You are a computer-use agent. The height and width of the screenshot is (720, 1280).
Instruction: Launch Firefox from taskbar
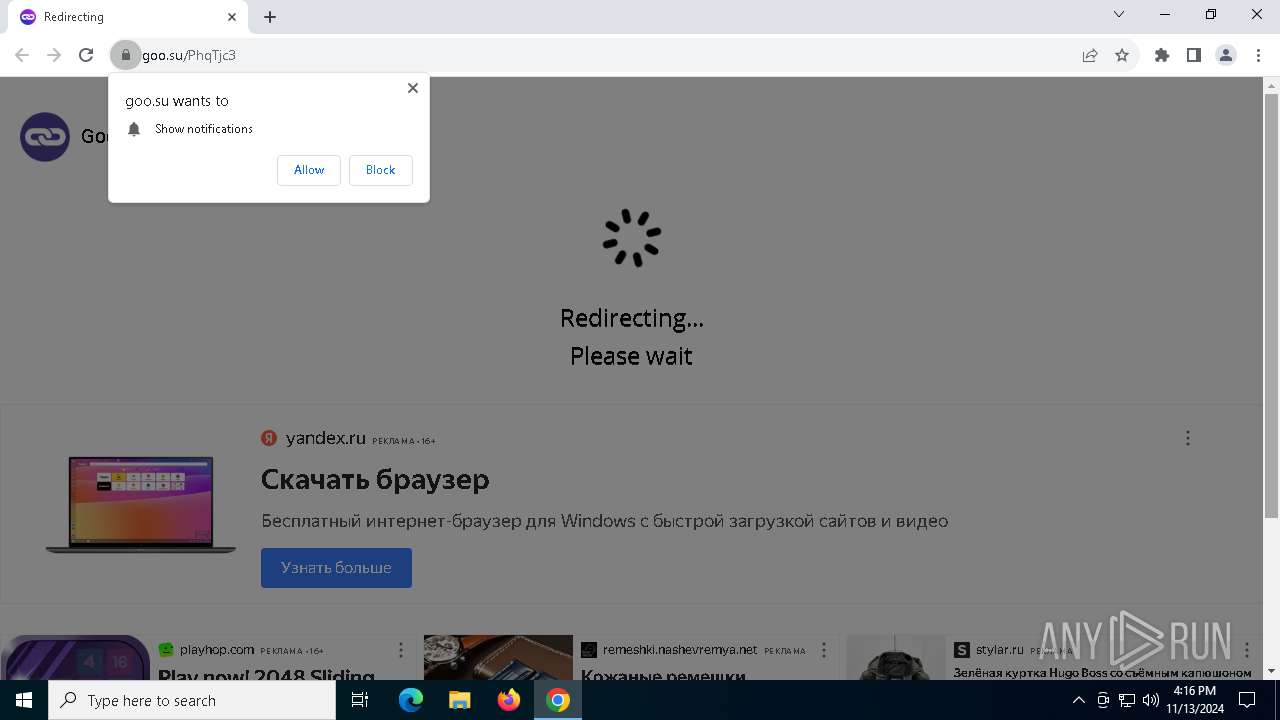point(509,700)
